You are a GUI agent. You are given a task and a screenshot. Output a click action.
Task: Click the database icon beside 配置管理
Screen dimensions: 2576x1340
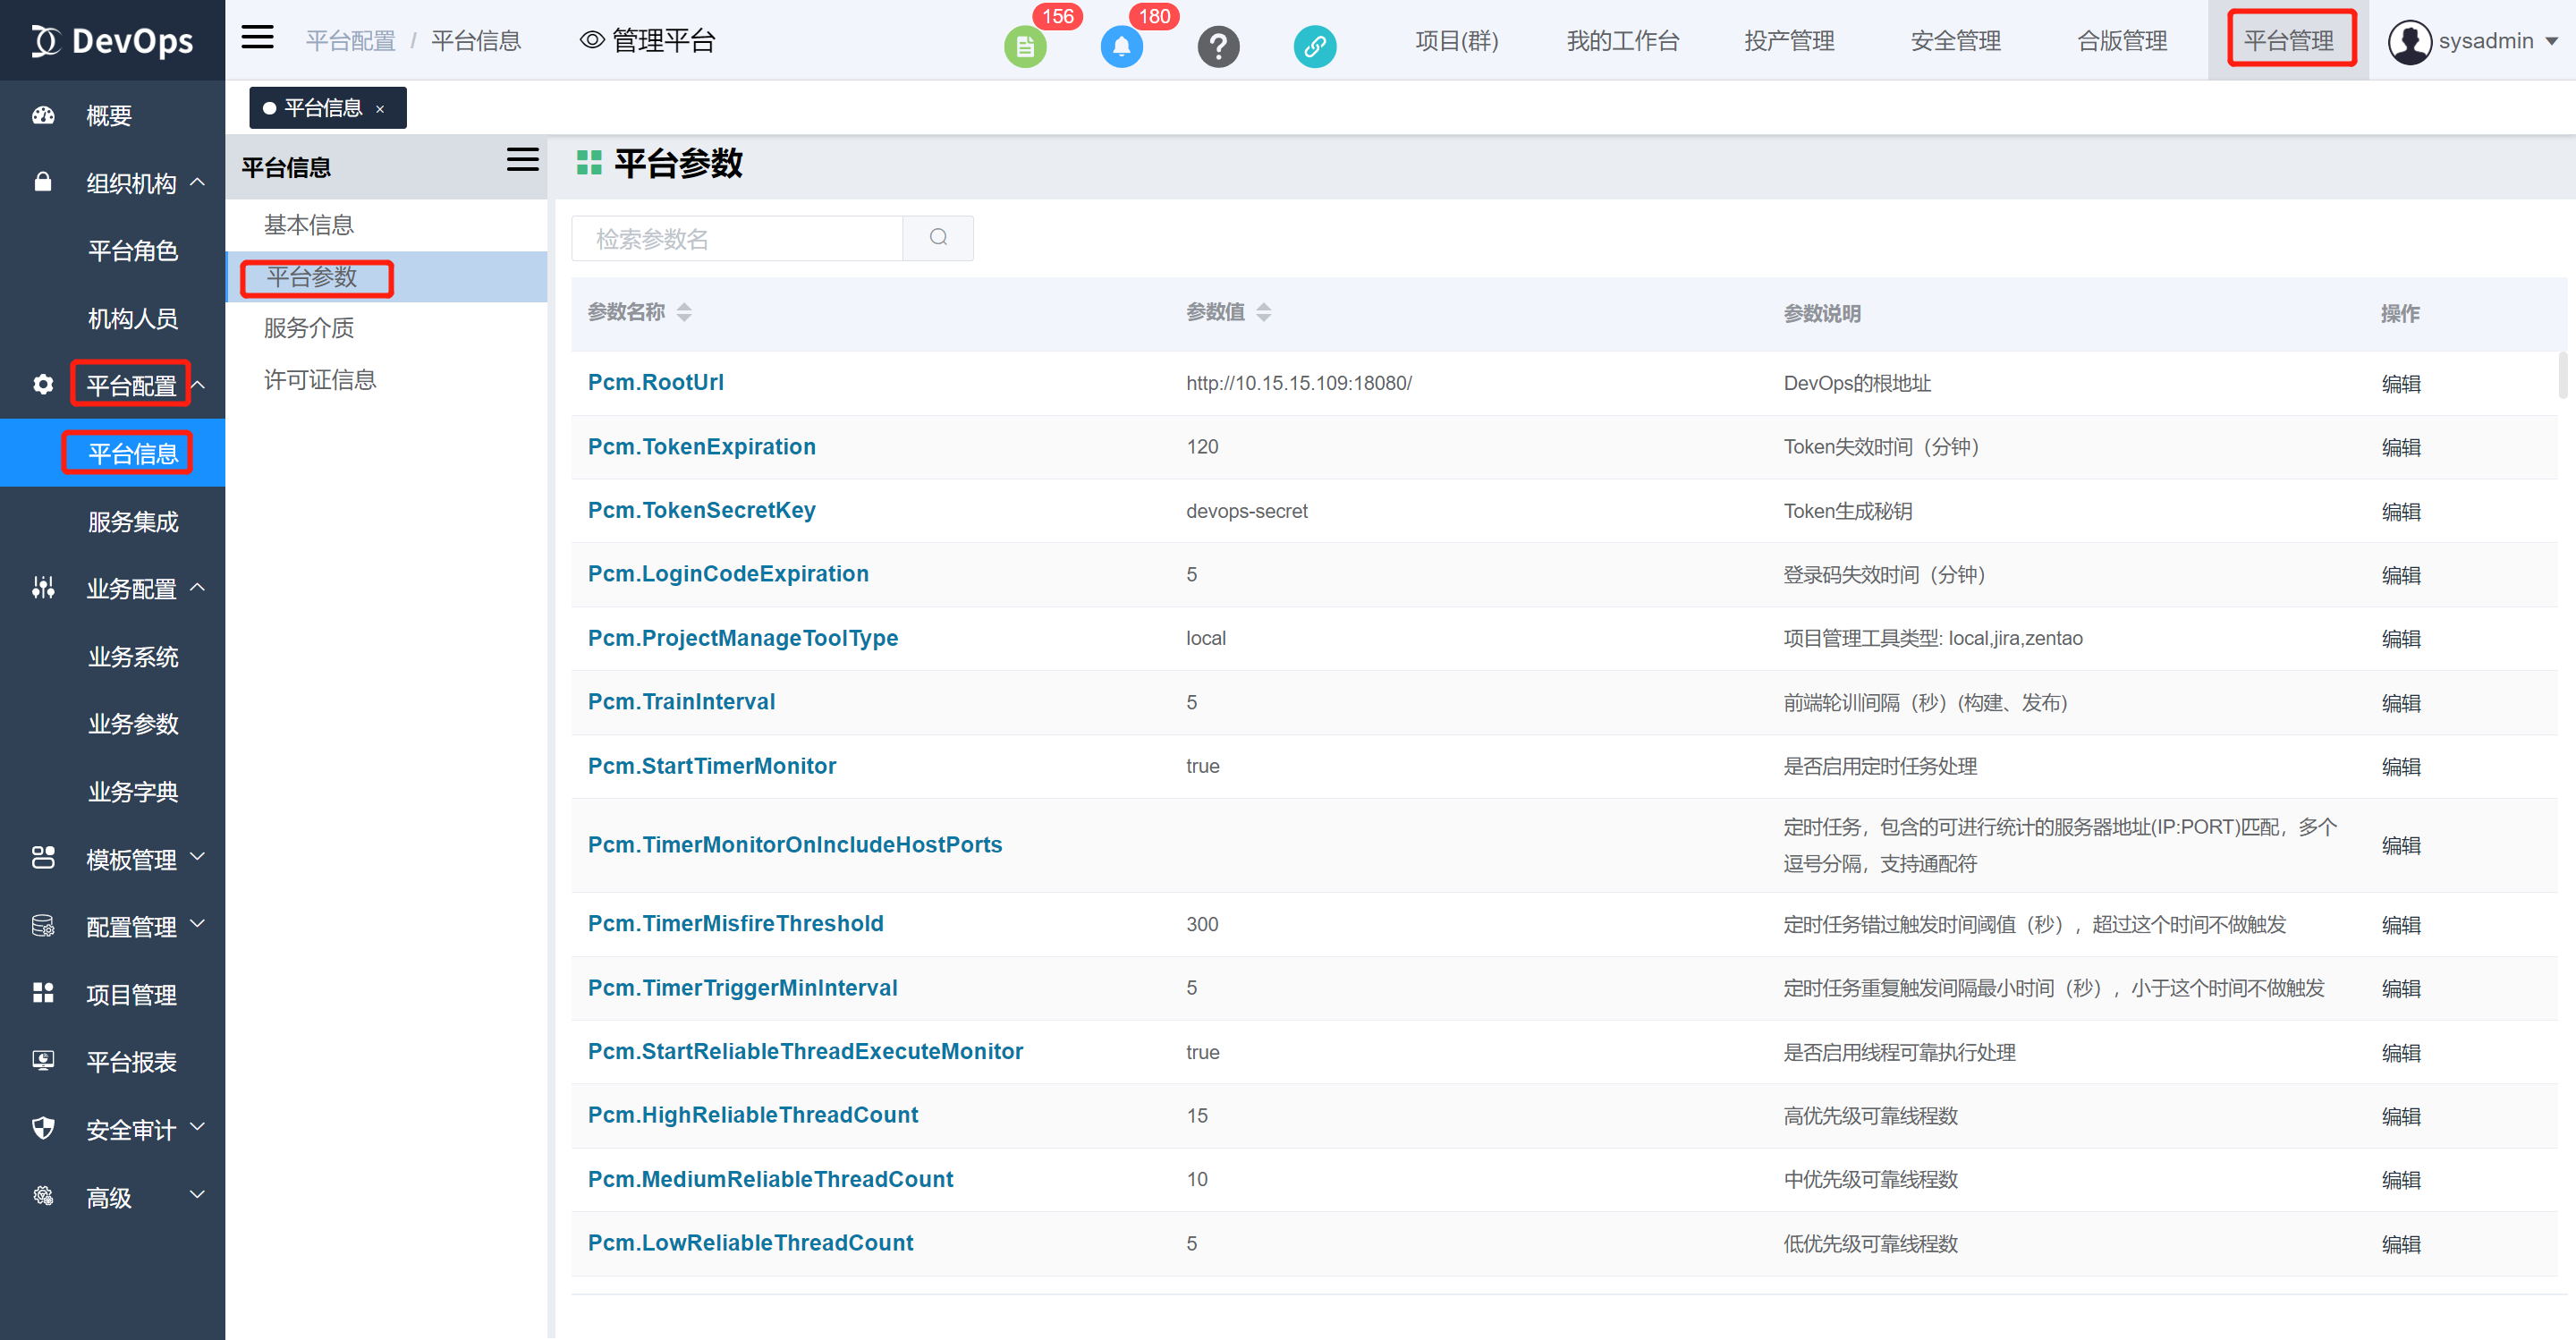pyautogui.click(x=42, y=926)
